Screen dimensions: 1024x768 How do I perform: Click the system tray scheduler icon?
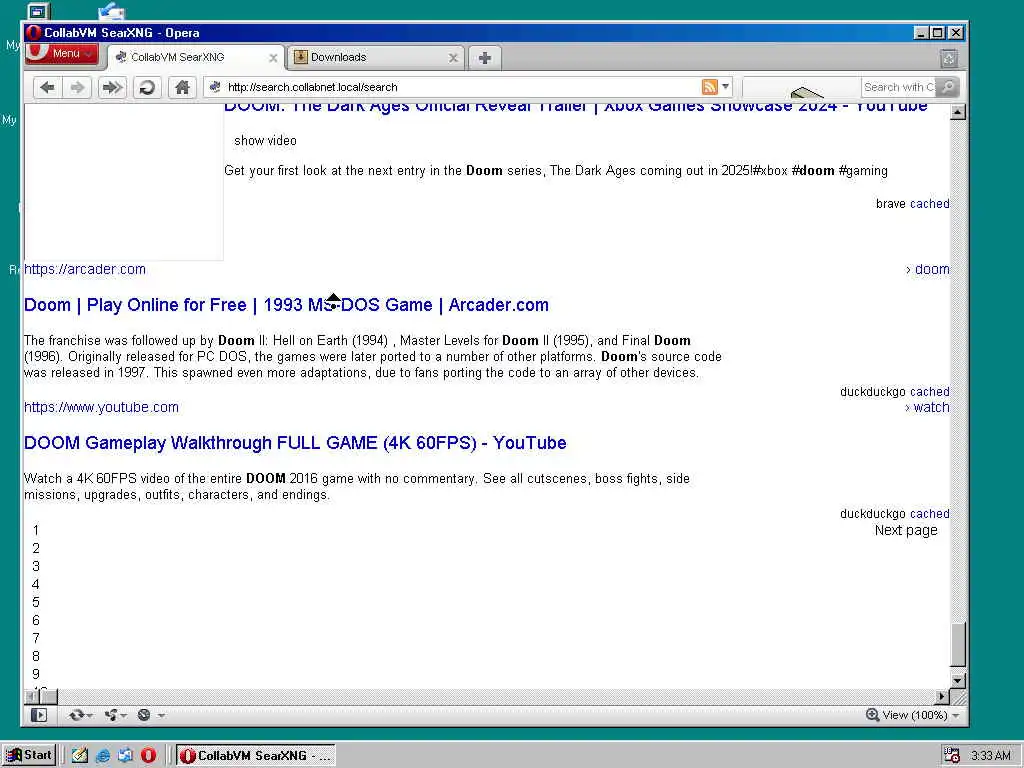click(952, 756)
